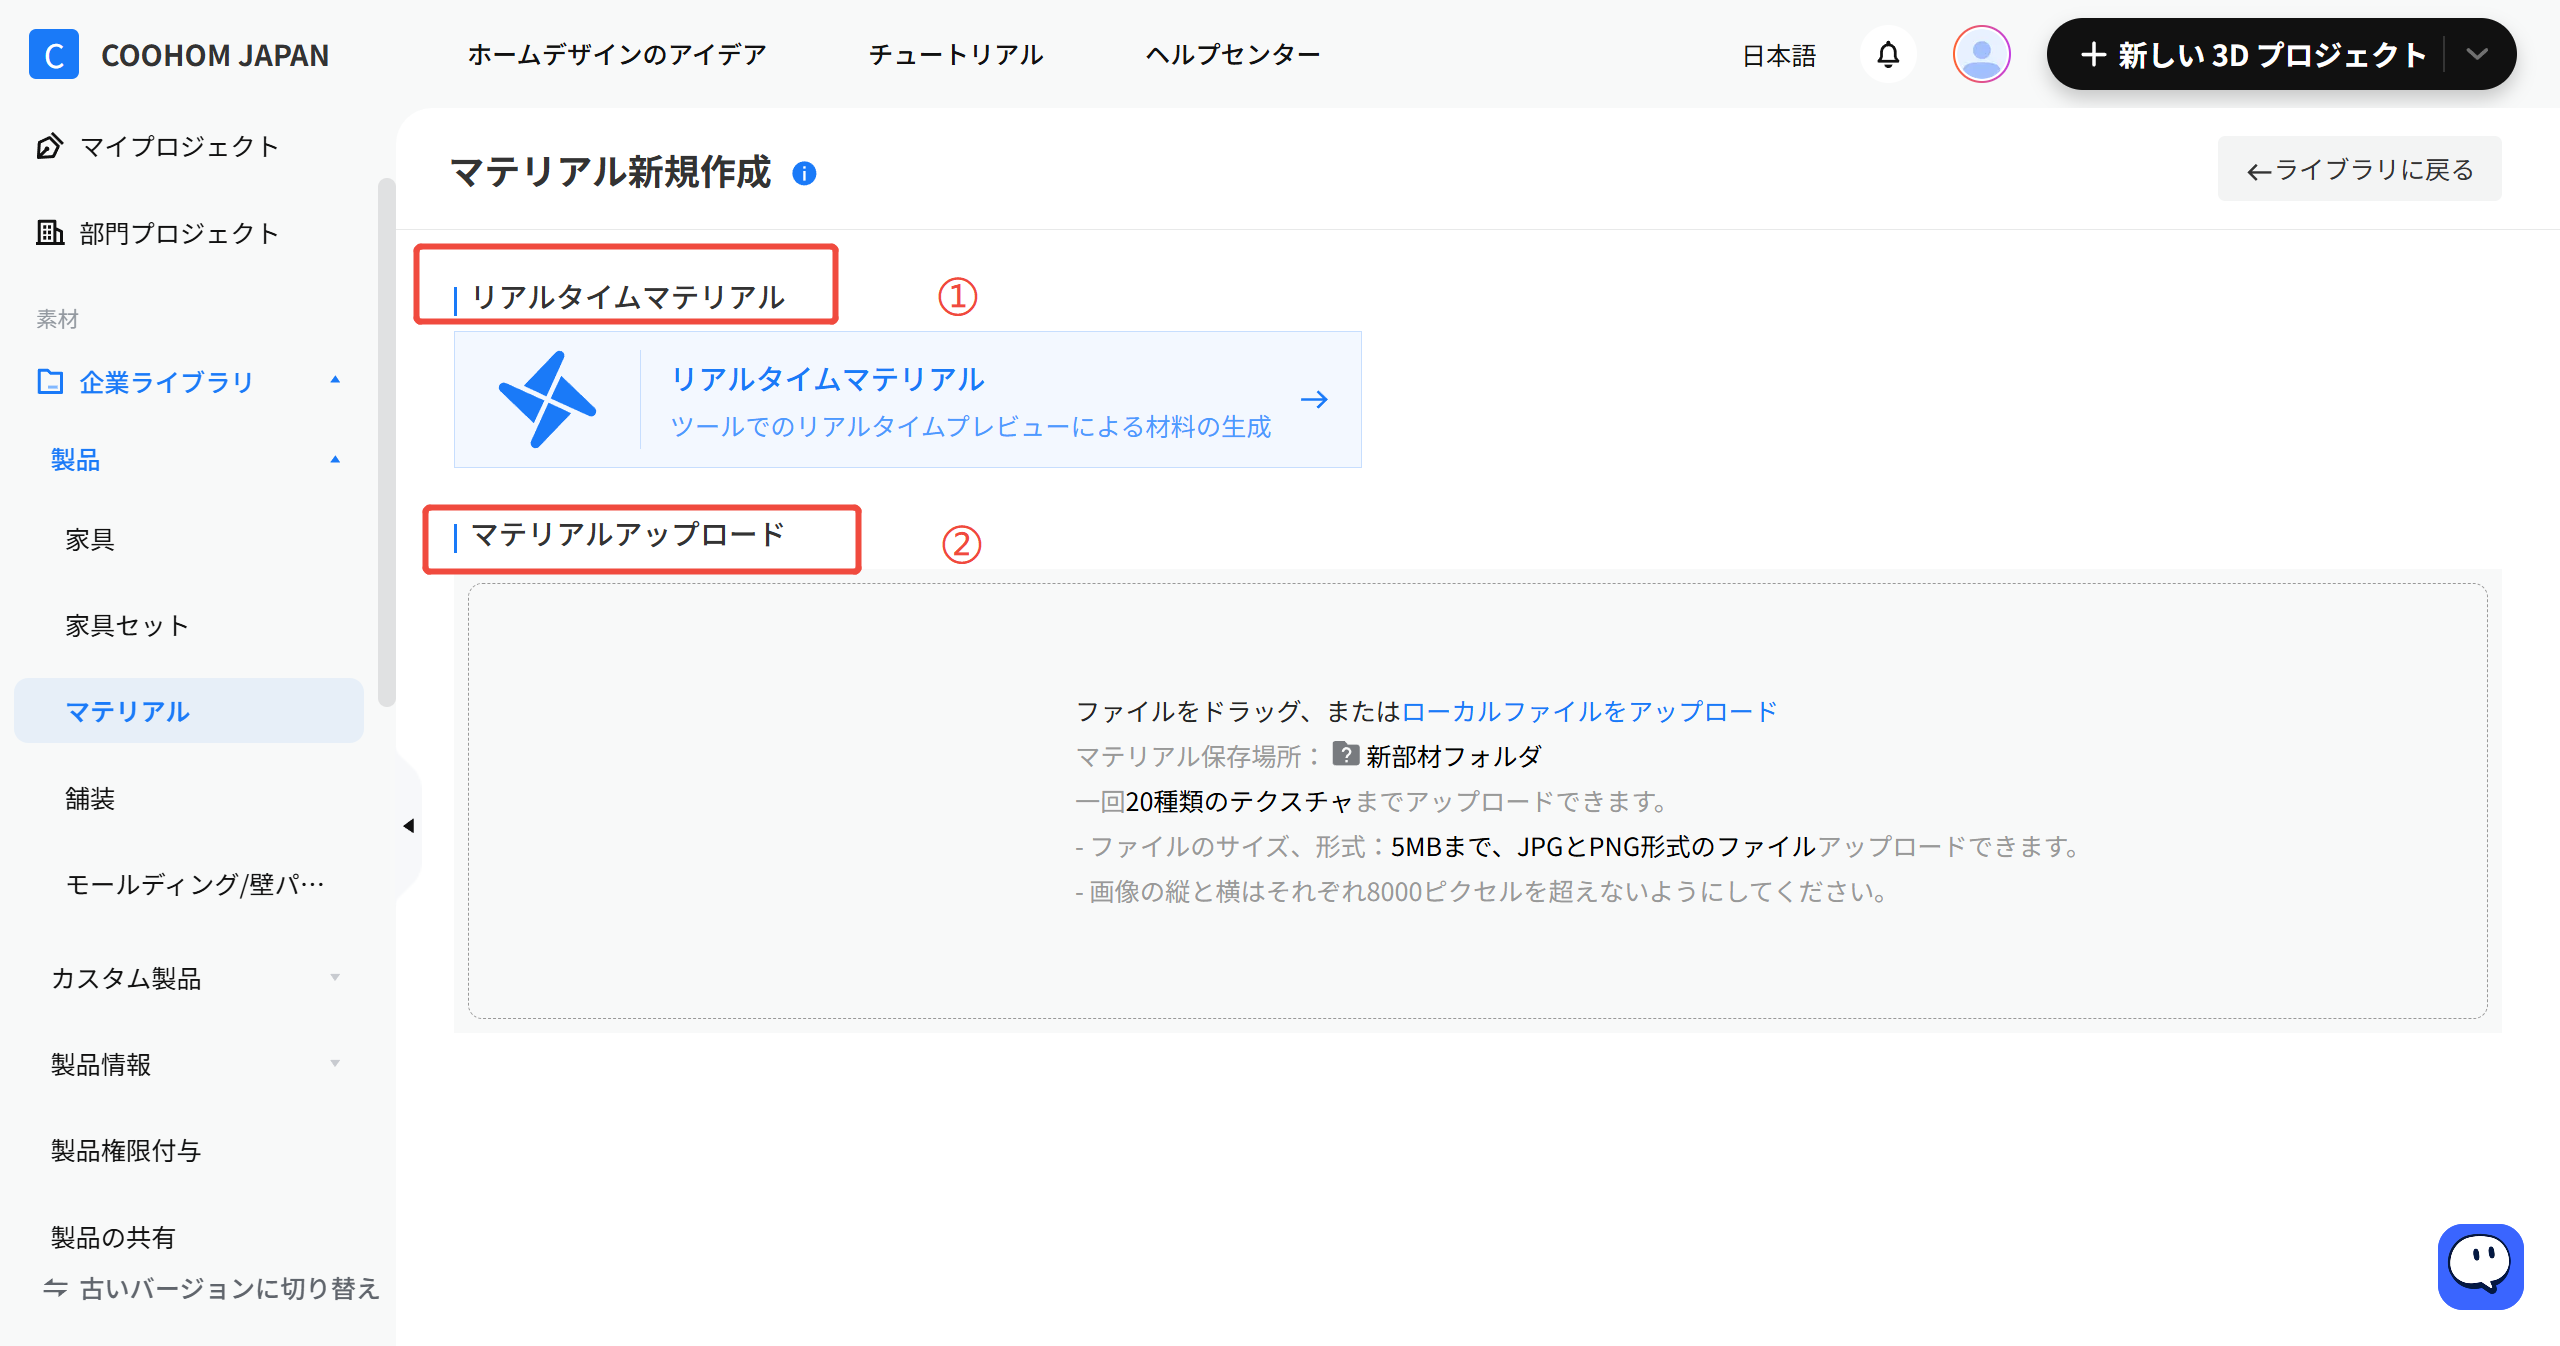Click the 企業ライブラリ folder icon
Image resolution: width=2560 pixels, height=1346 pixels.
(50, 381)
